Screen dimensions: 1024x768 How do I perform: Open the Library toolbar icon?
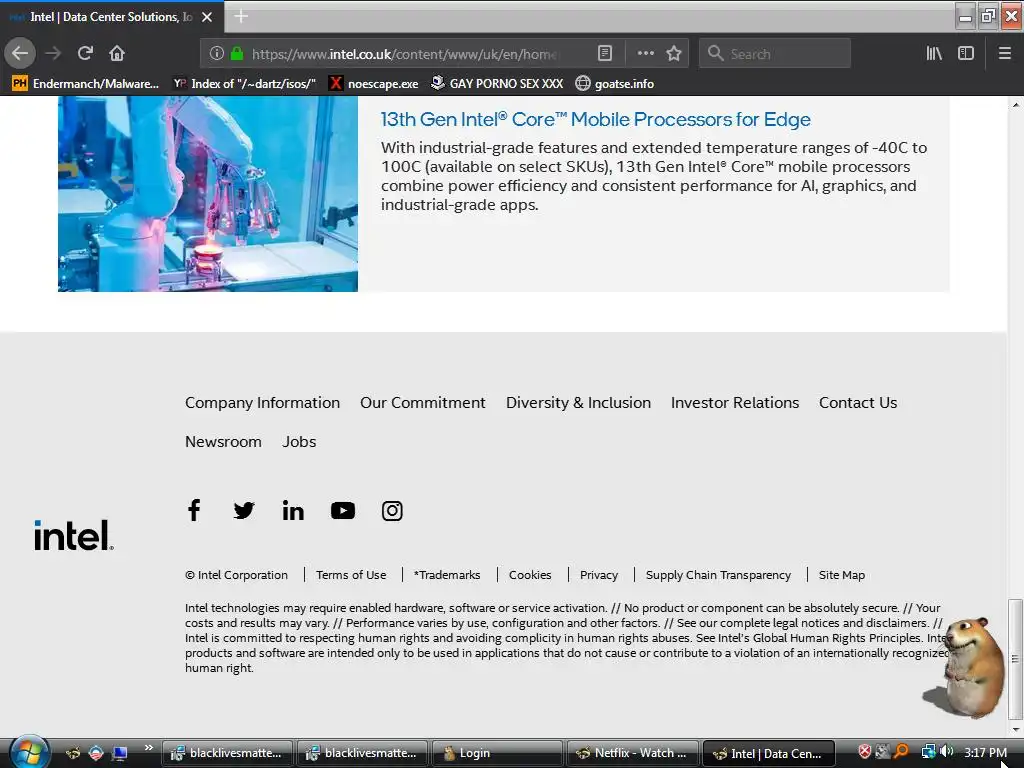tap(934, 54)
